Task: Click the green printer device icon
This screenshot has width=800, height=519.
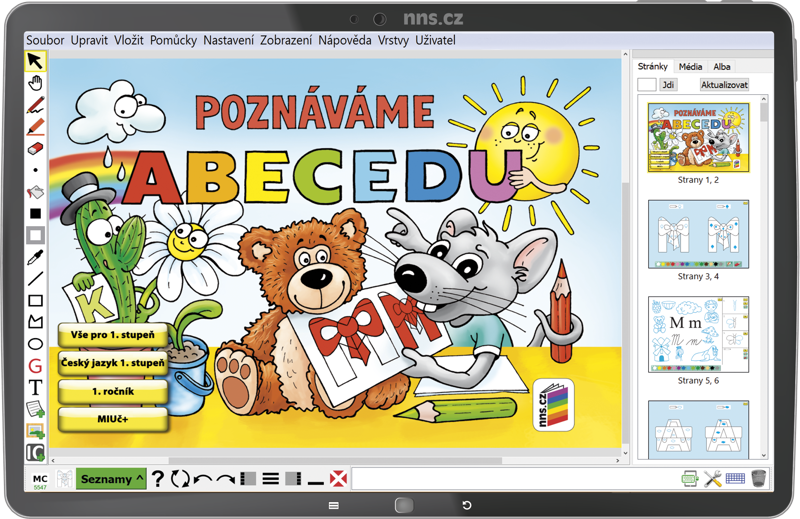Action: click(690, 479)
